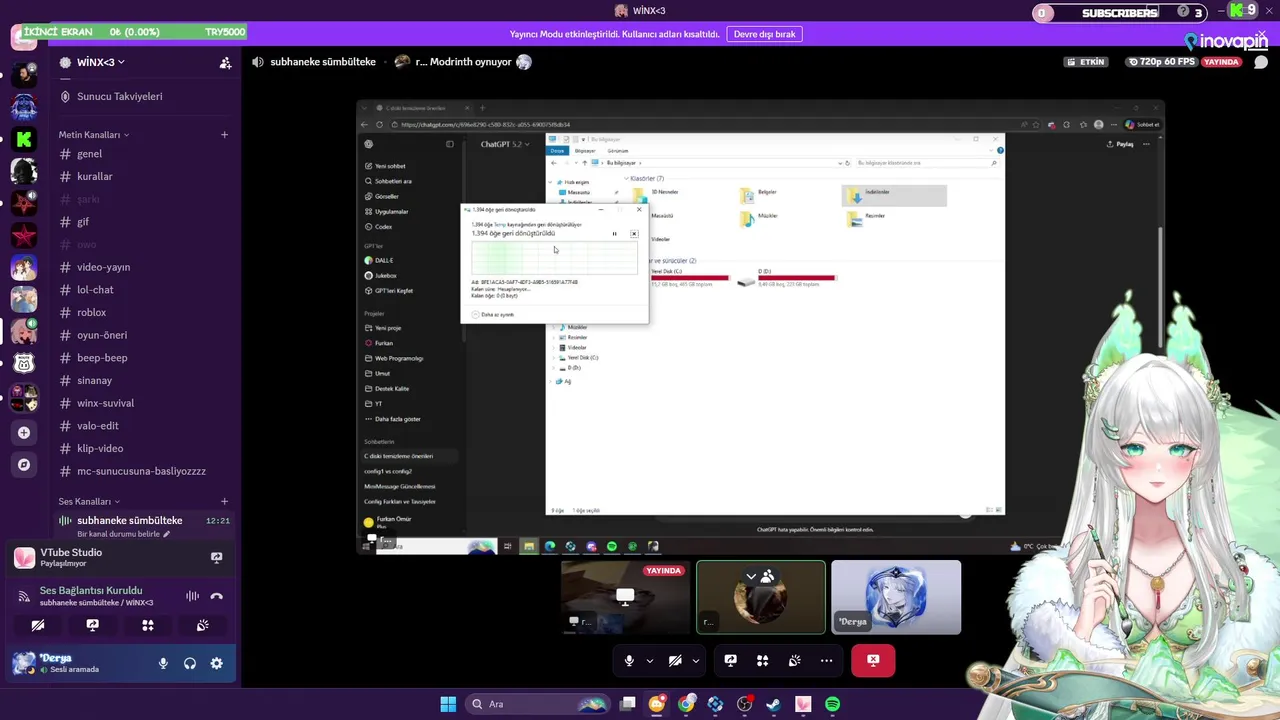Open Chrome from the taskbar
Screen dimensions: 1280x720
(x=686, y=704)
